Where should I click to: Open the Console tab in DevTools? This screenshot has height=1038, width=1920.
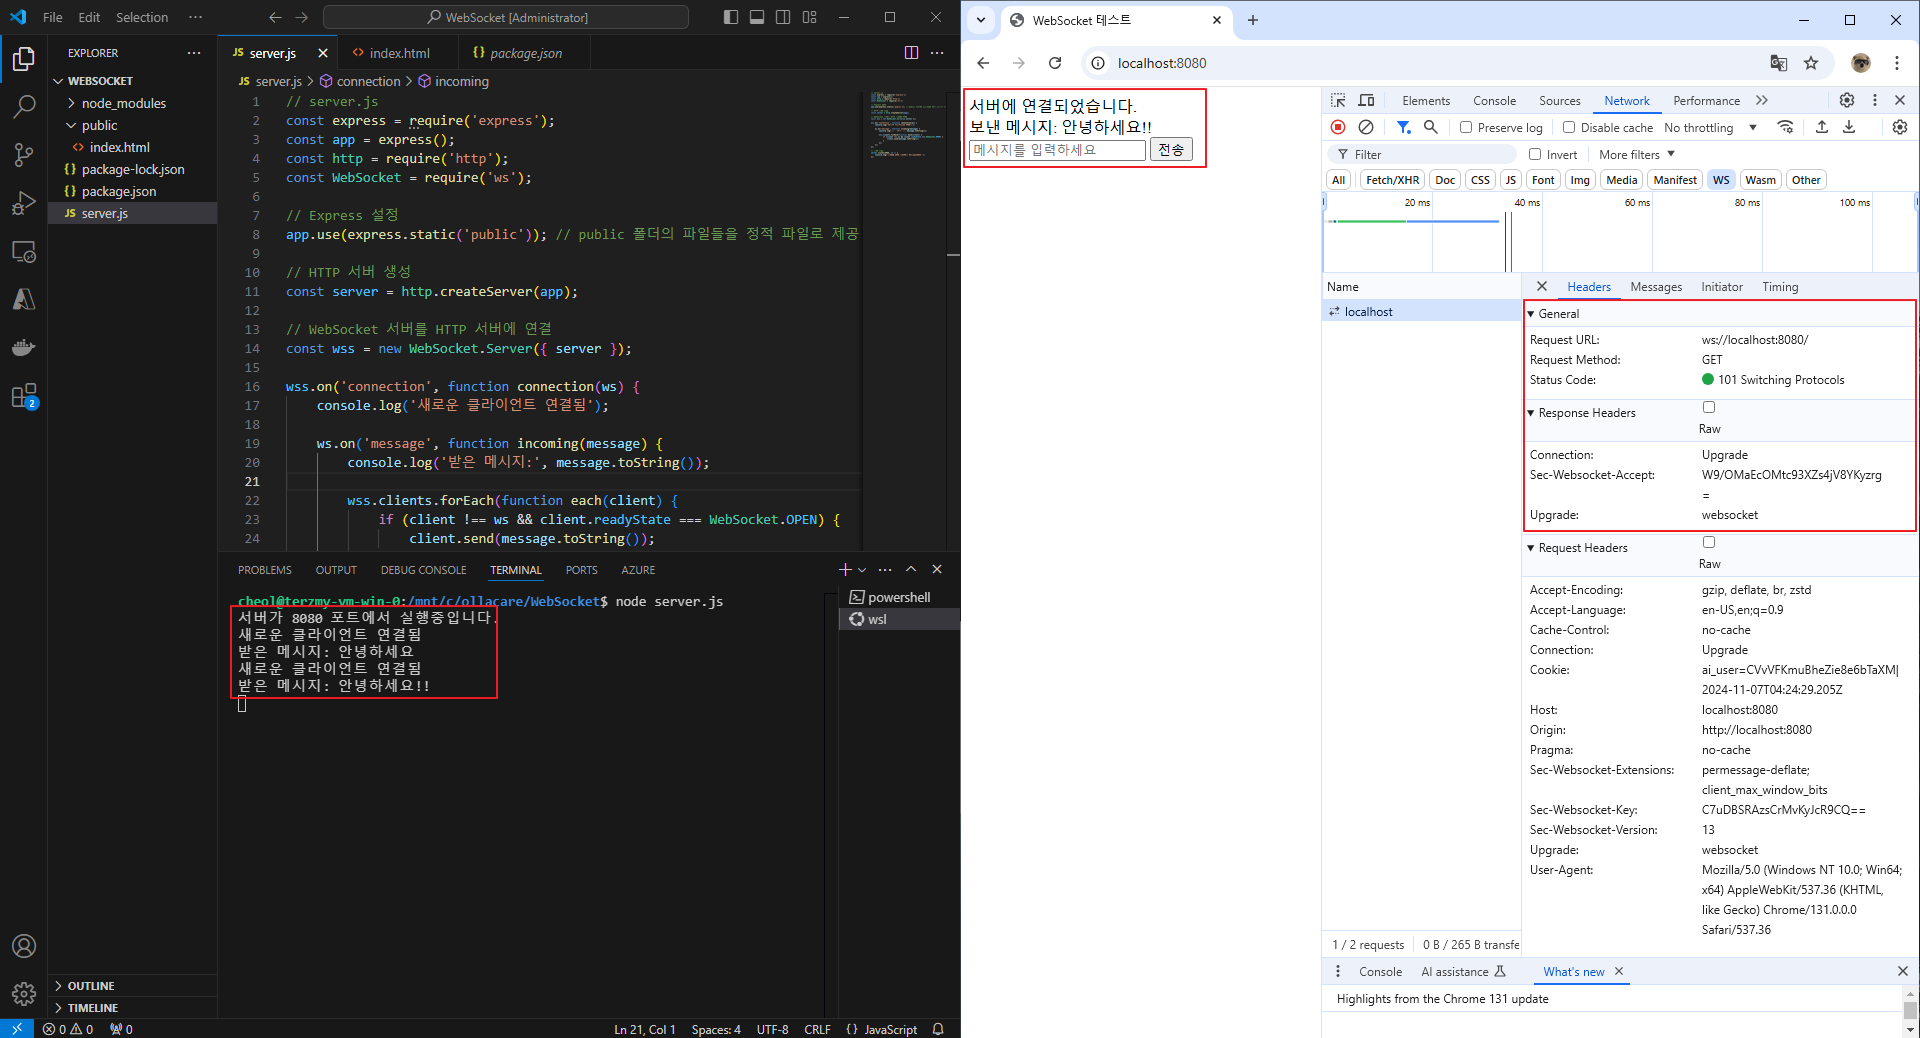[x=1494, y=101]
